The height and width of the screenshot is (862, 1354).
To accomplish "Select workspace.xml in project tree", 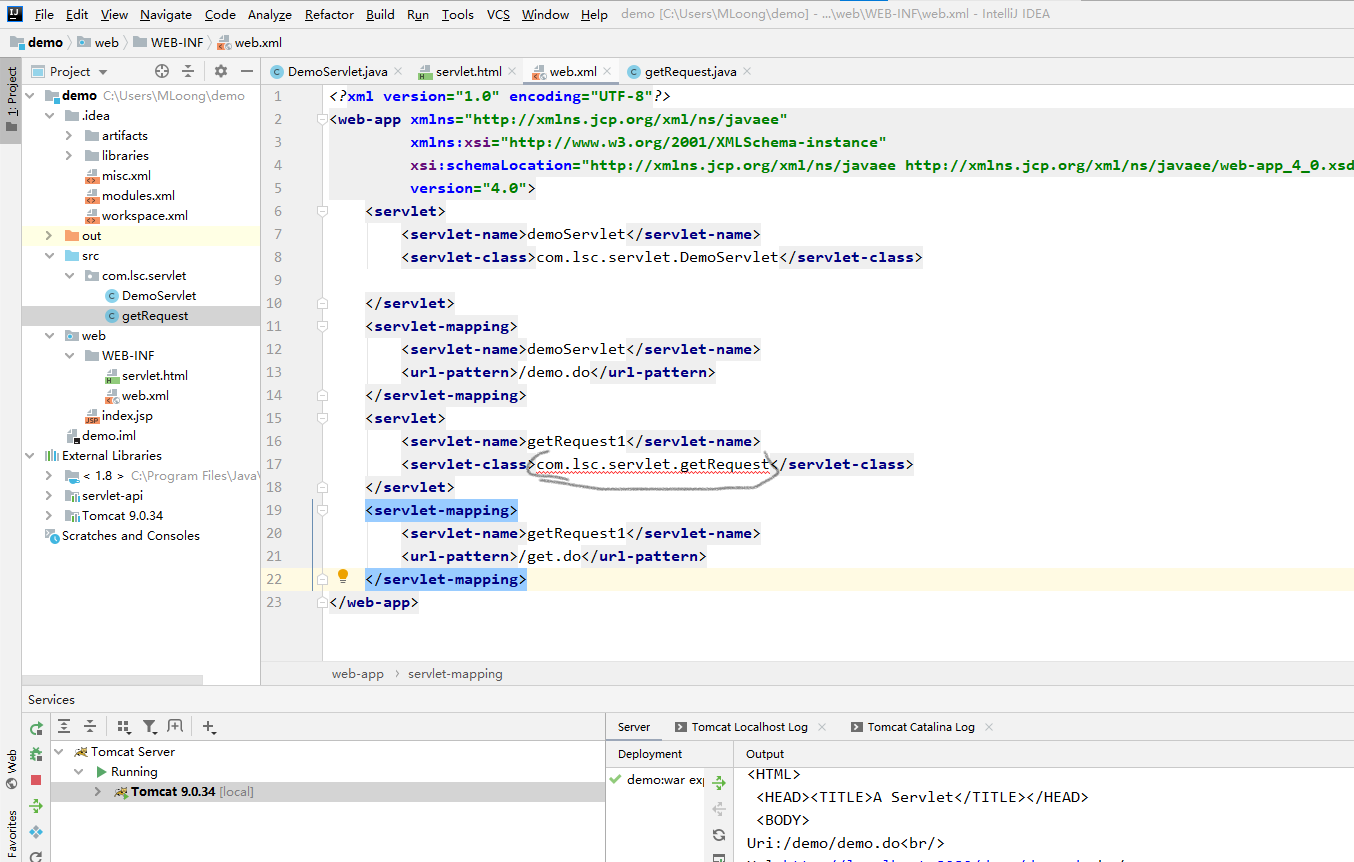I will [135, 216].
